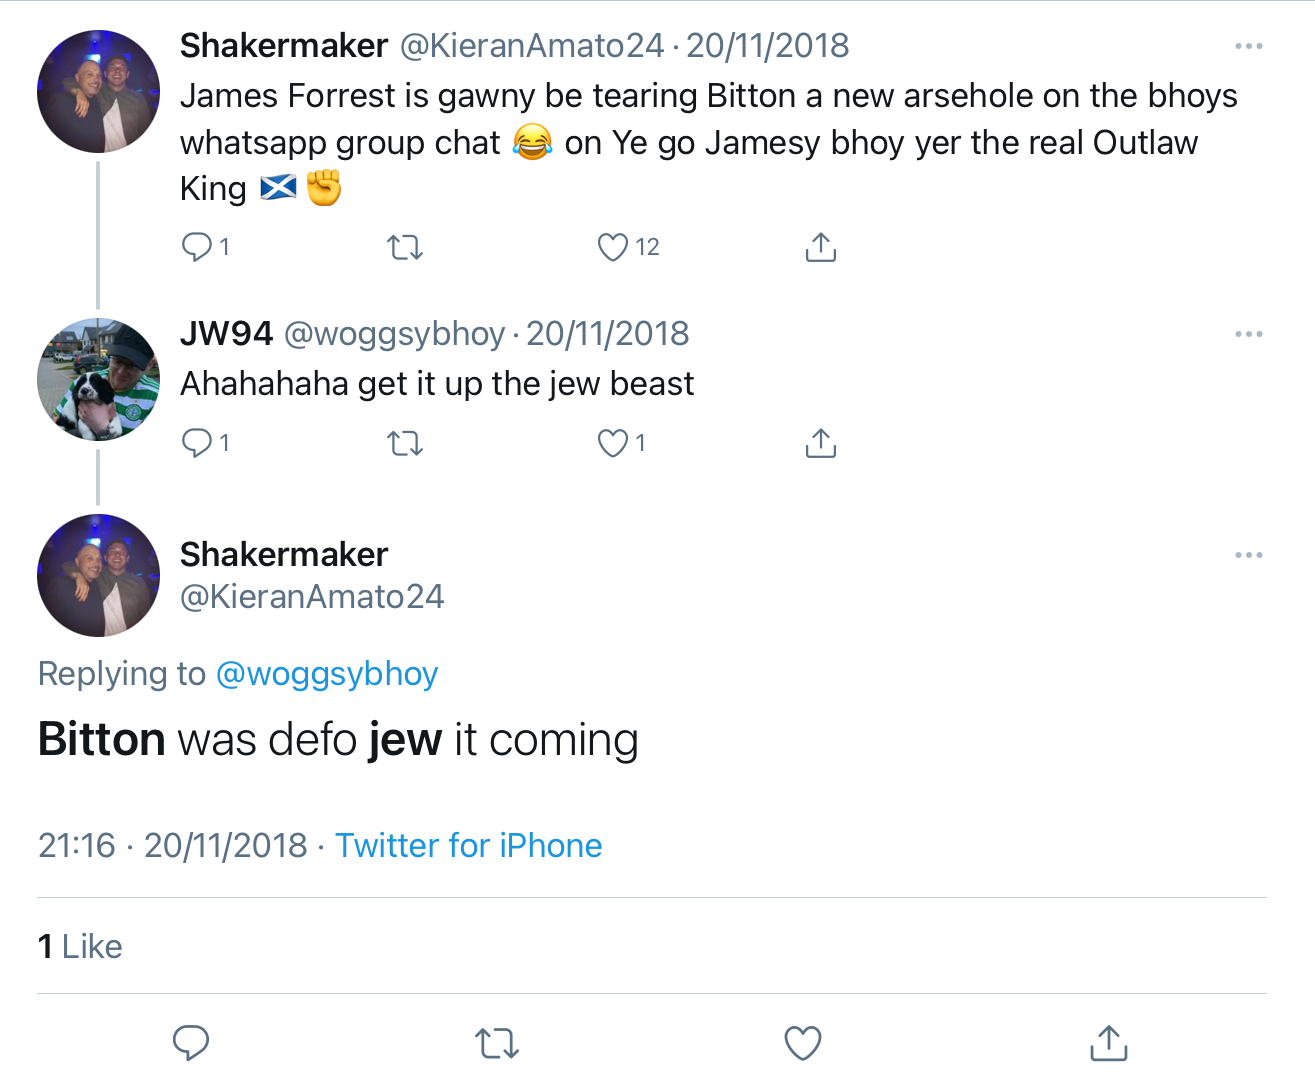Tap the share icon on top tweet
Viewport: 1315px width, 1090px height.
[820, 247]
